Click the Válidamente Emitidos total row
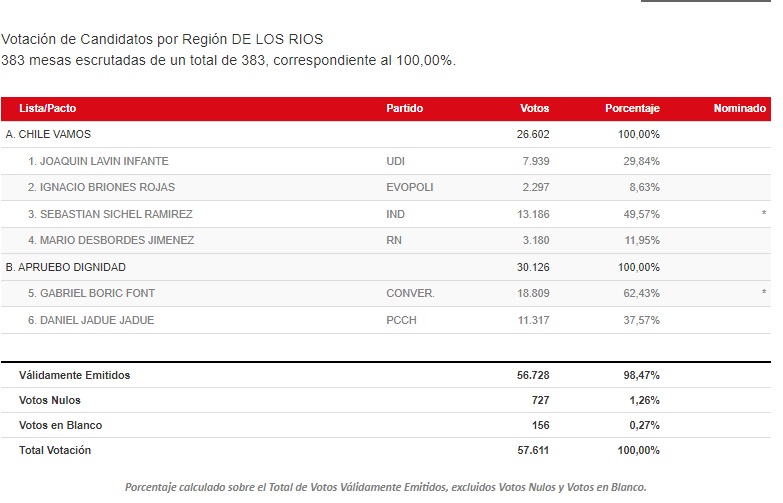The height and width of the screenshot is (503, 783). coord(386,375)
